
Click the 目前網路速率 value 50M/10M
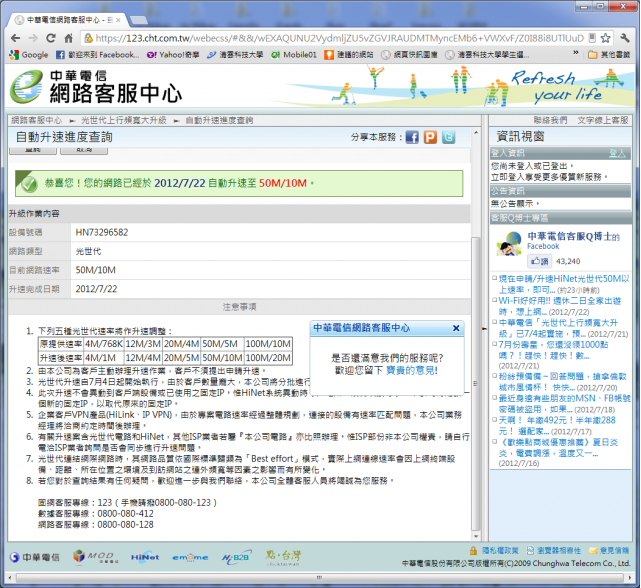click(x=96, y=270)
